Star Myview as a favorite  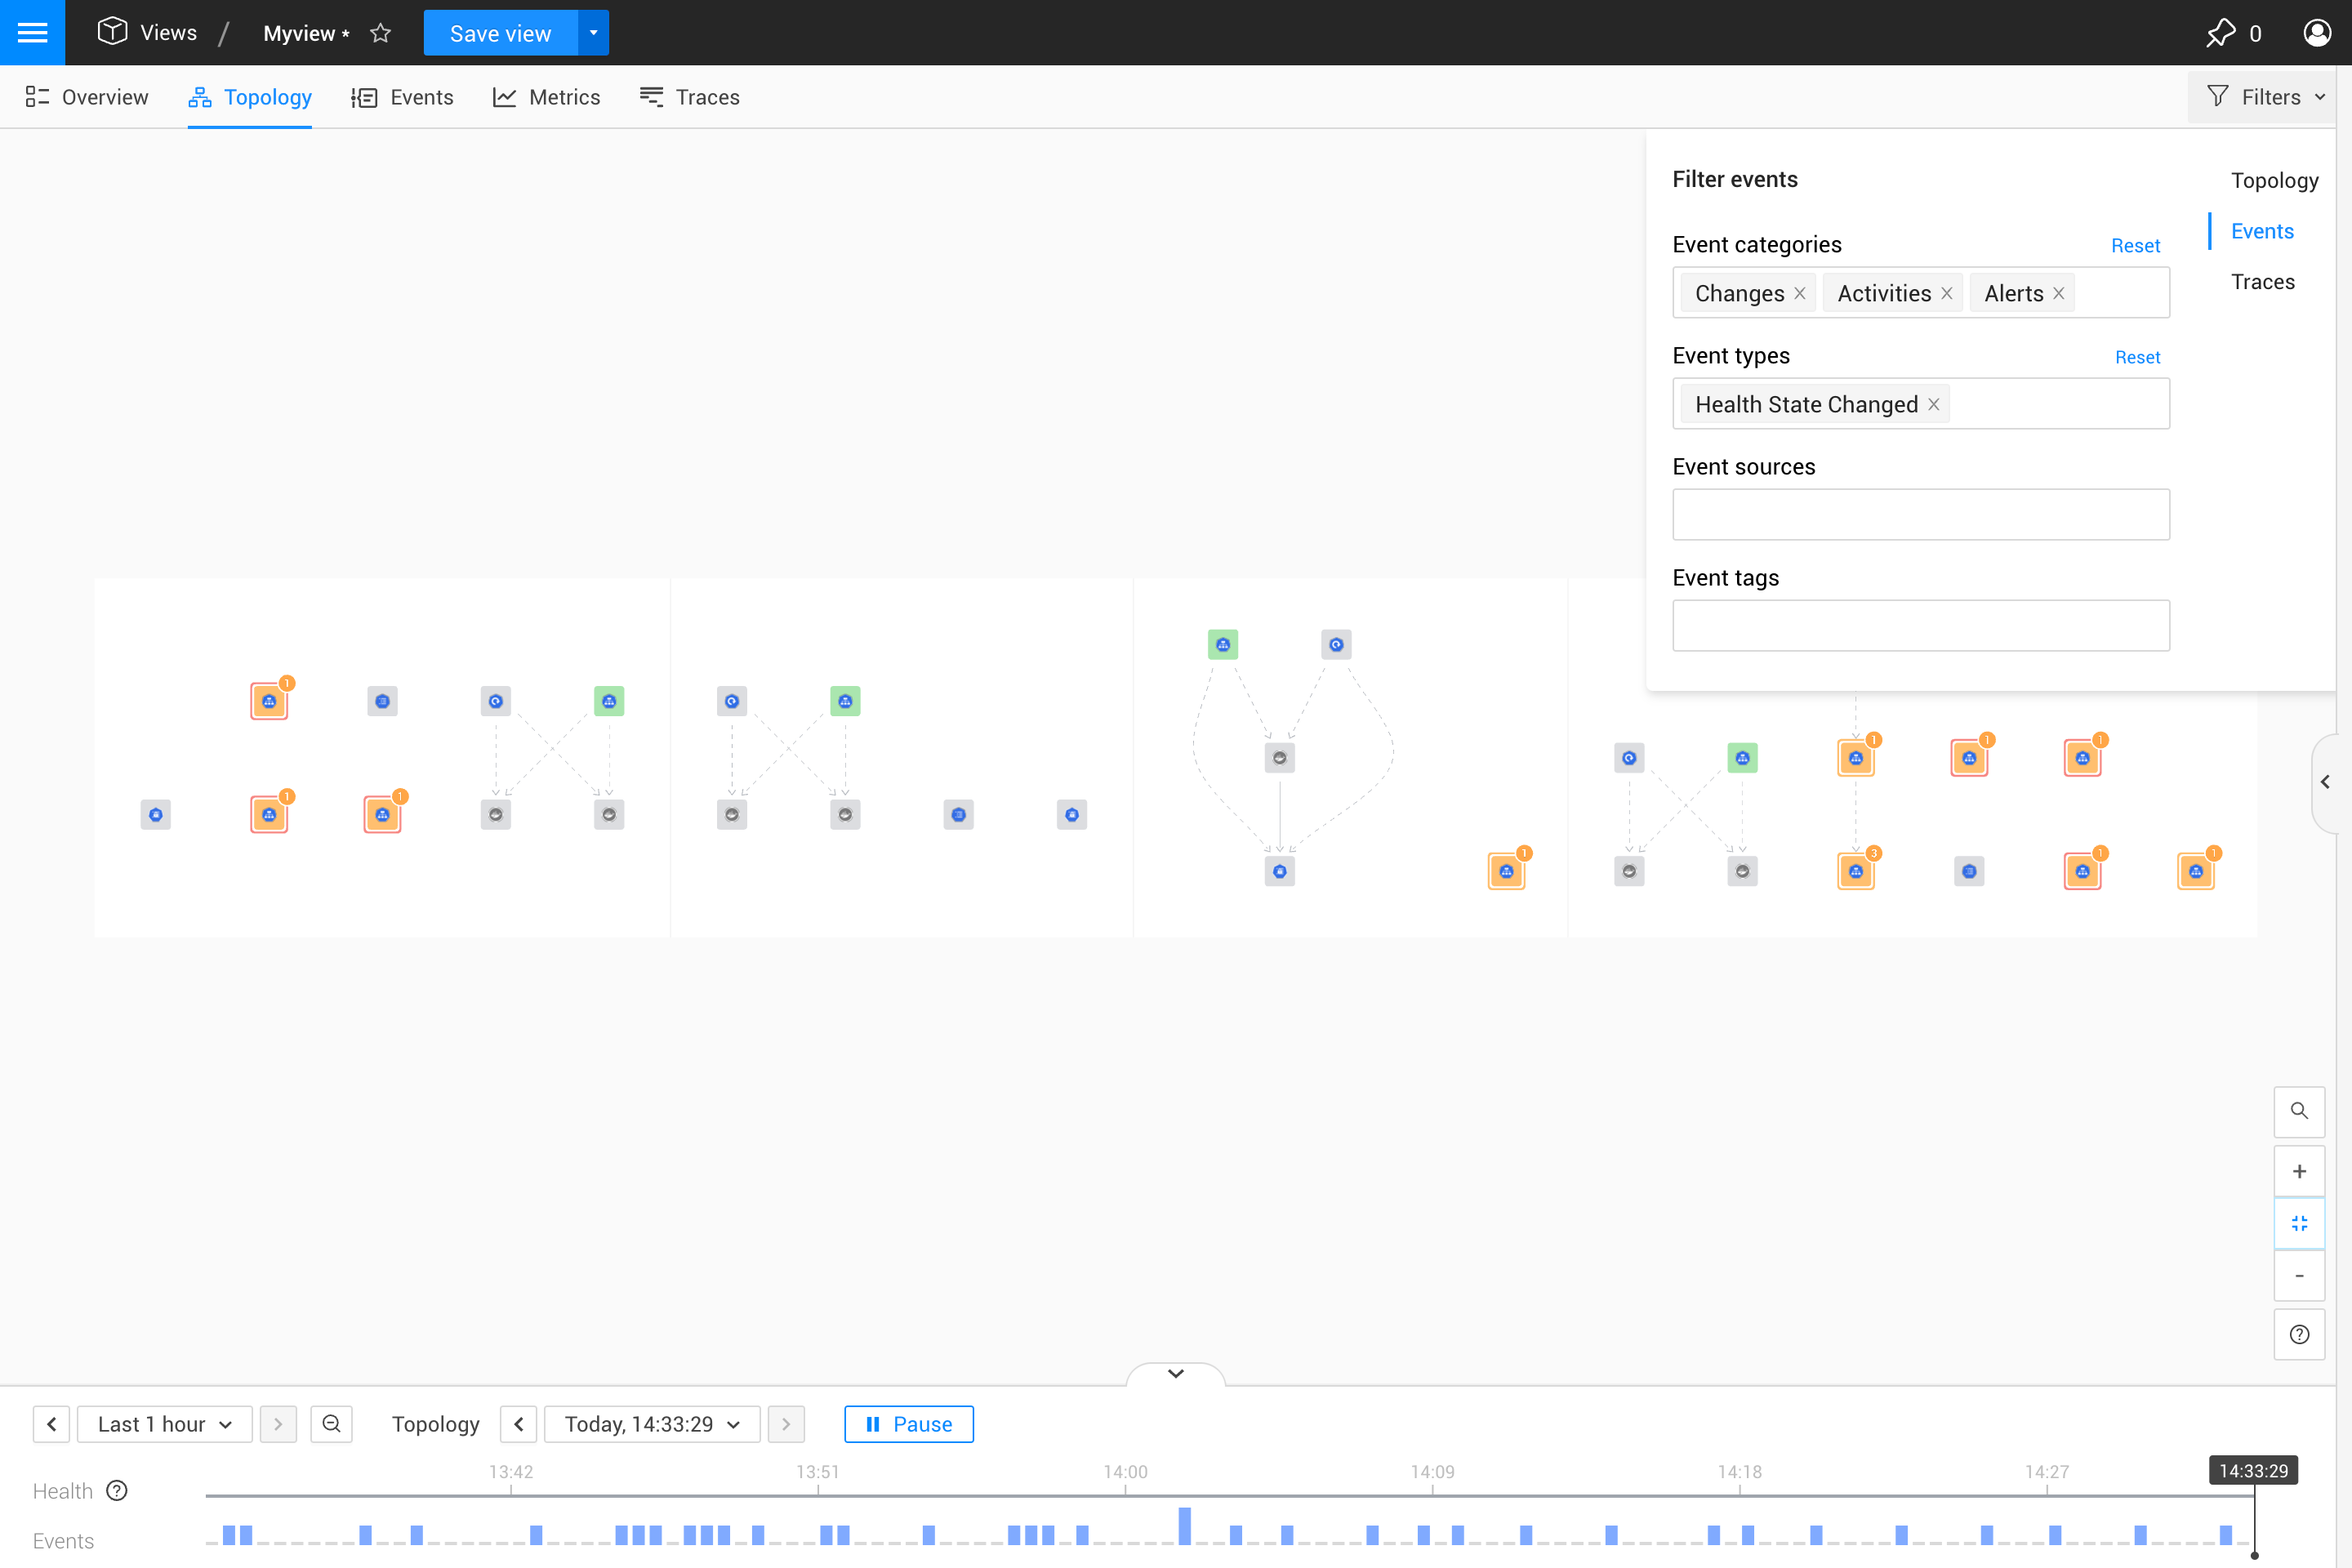(x=380, y=33)
